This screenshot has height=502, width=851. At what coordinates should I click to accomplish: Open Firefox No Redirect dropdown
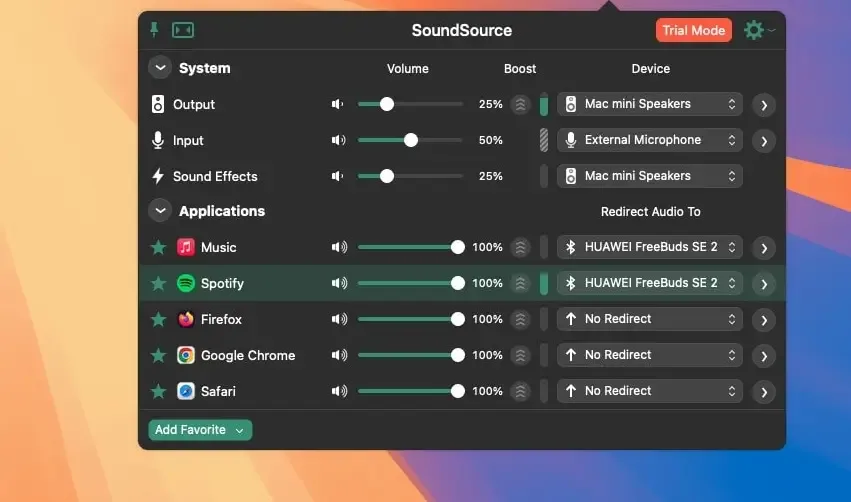650,319
